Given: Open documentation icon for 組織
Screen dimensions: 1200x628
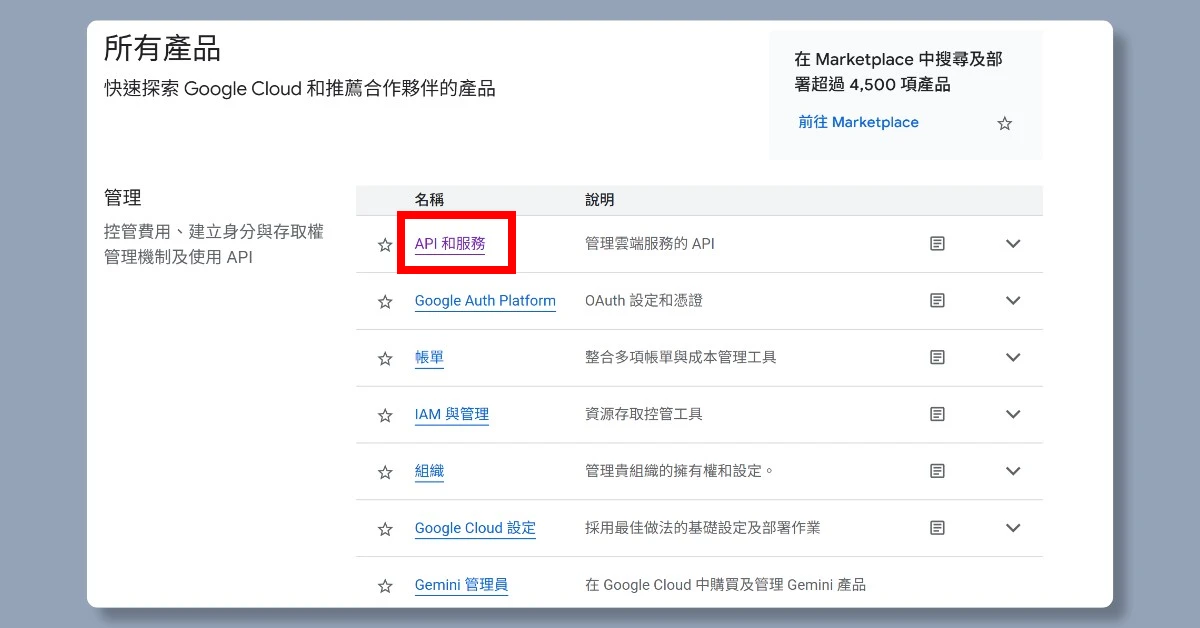Looking at the screenshot, I should tap(937, 471).
